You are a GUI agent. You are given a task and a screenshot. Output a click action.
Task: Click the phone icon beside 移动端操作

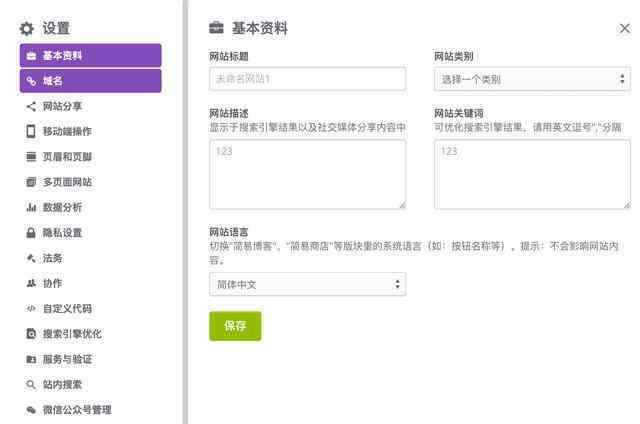31,131
